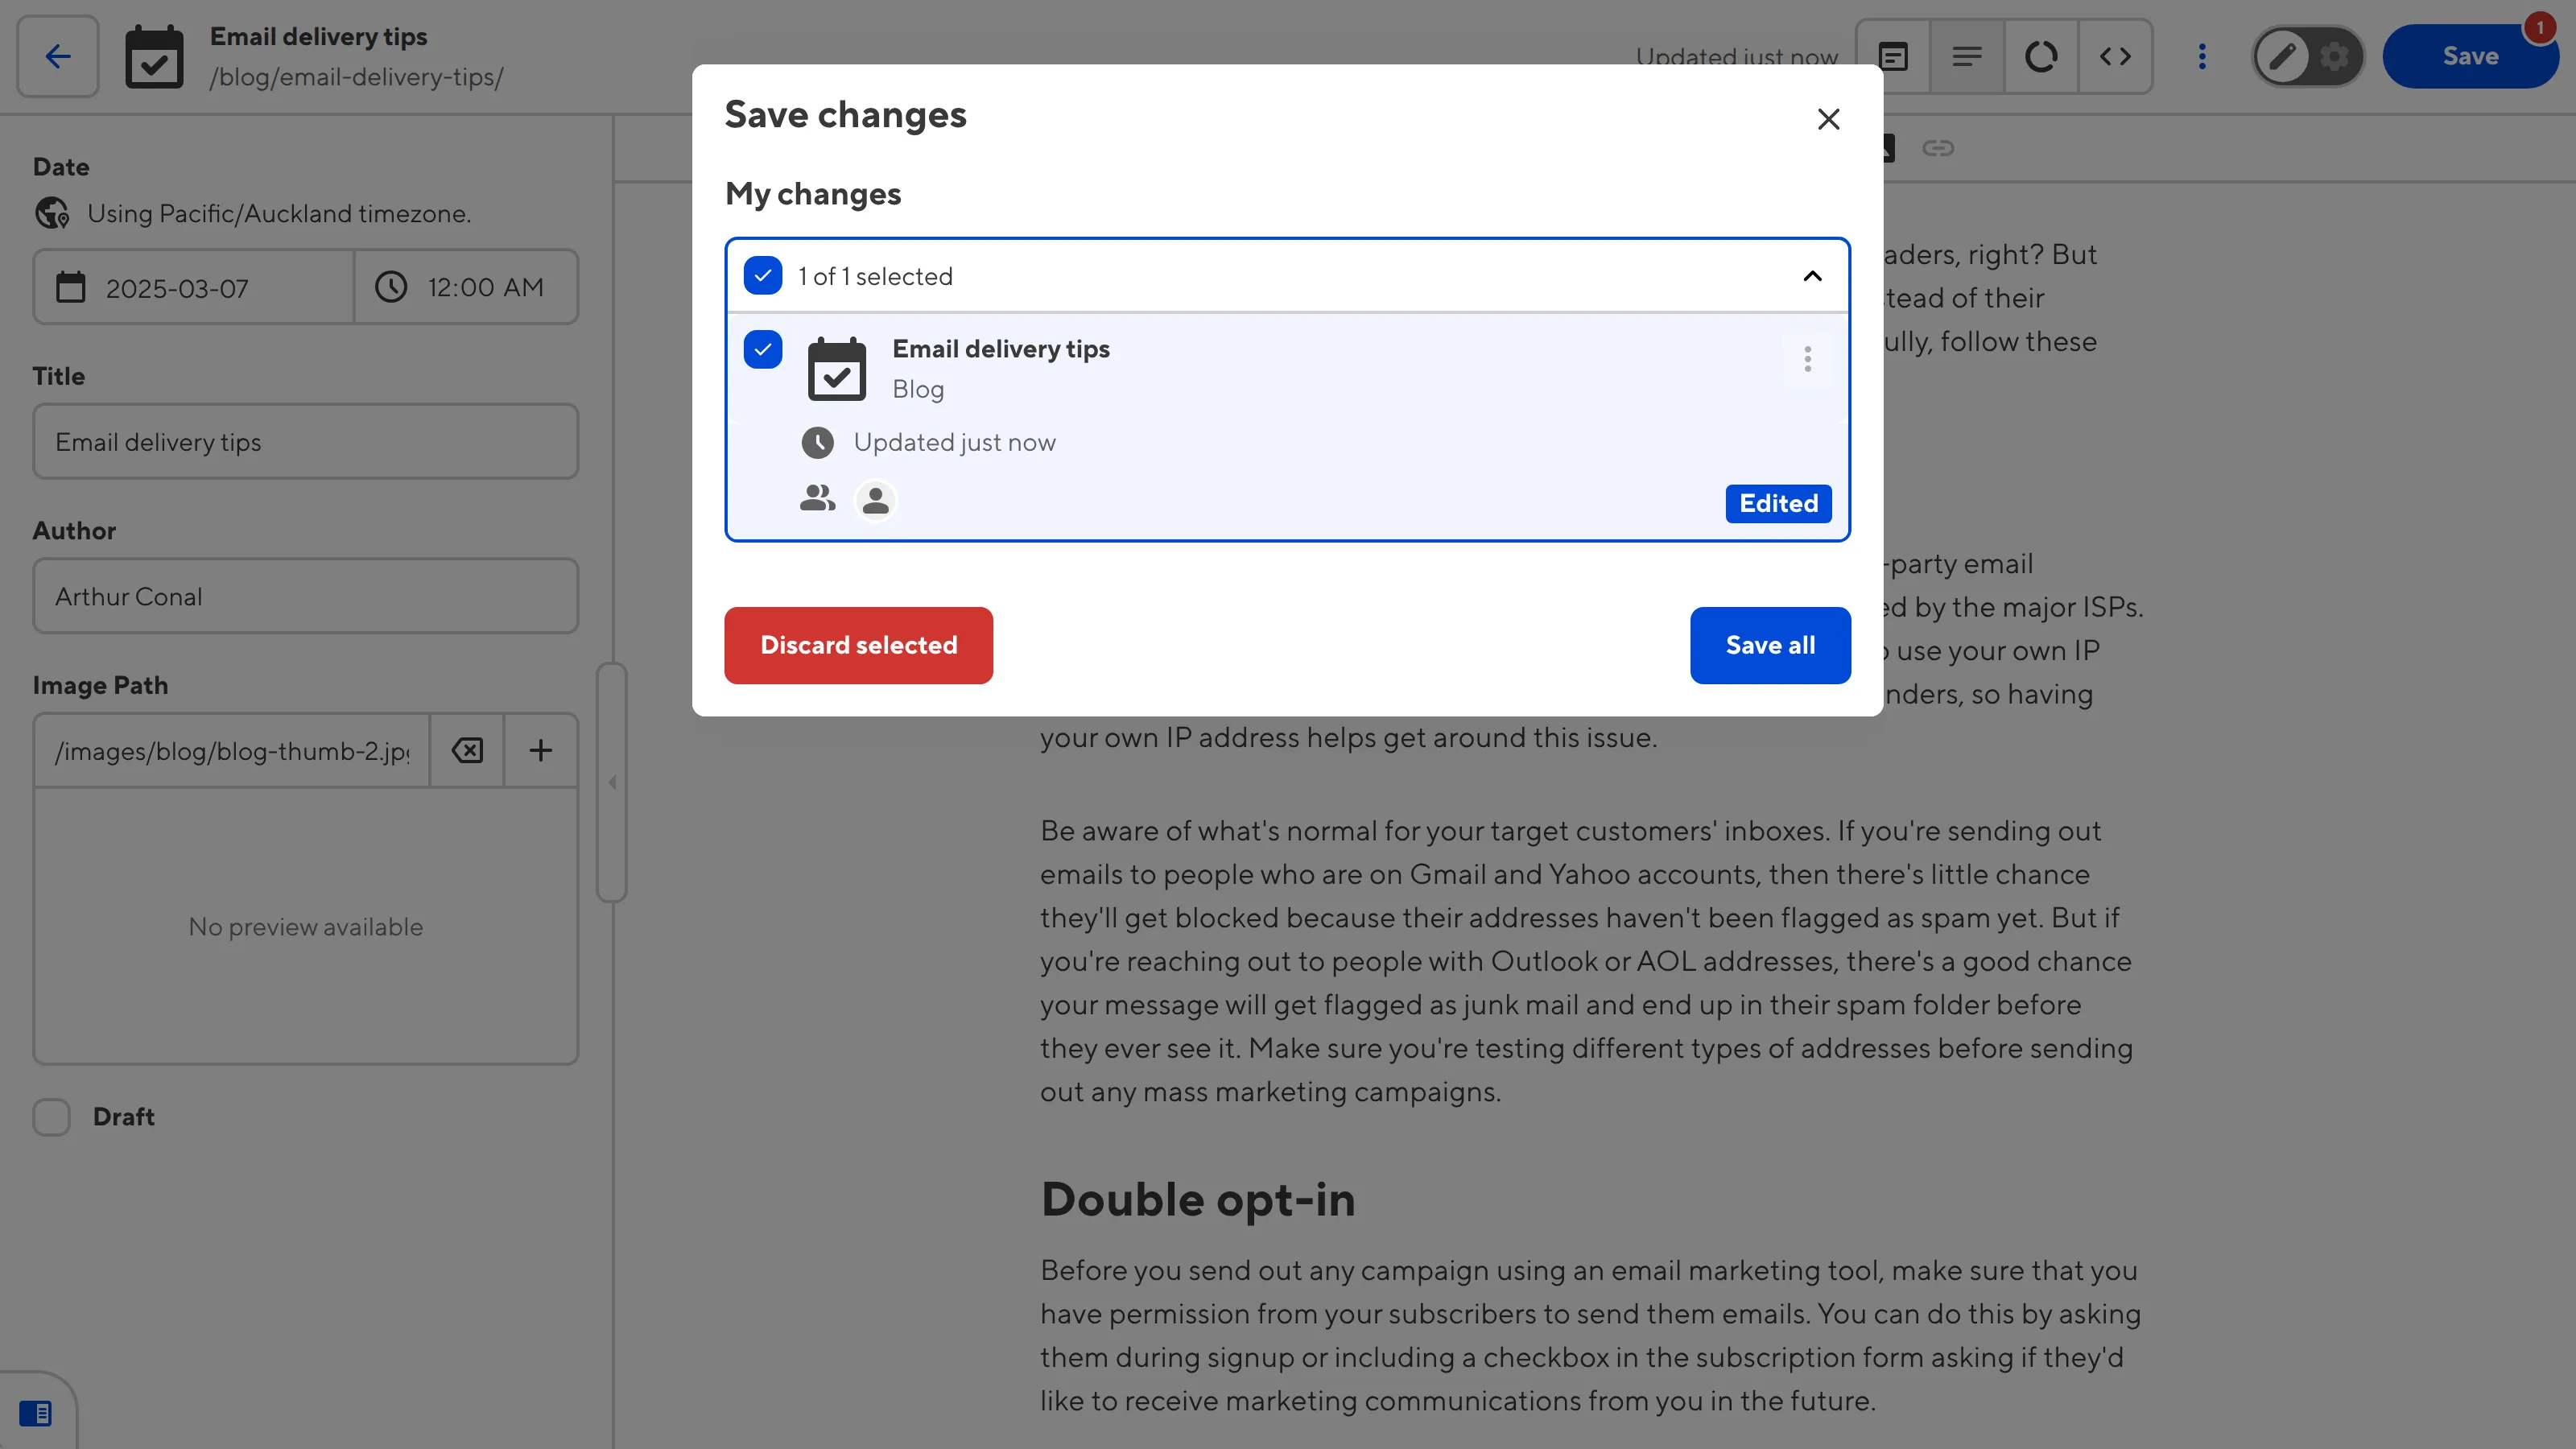
Task: Click inside the Author field showing Arthur Conal
Action: coord(305,596)
